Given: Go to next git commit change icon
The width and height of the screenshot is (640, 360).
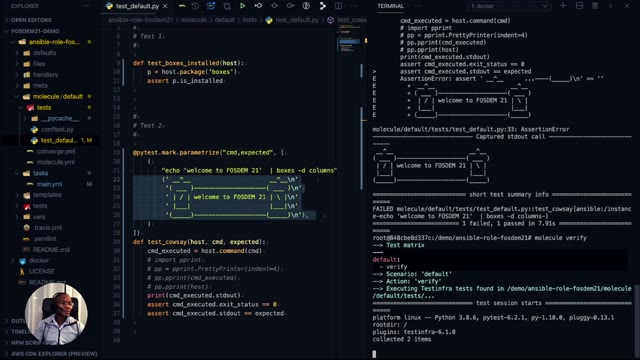Looking at the screenshot, I should click(290, 6).
